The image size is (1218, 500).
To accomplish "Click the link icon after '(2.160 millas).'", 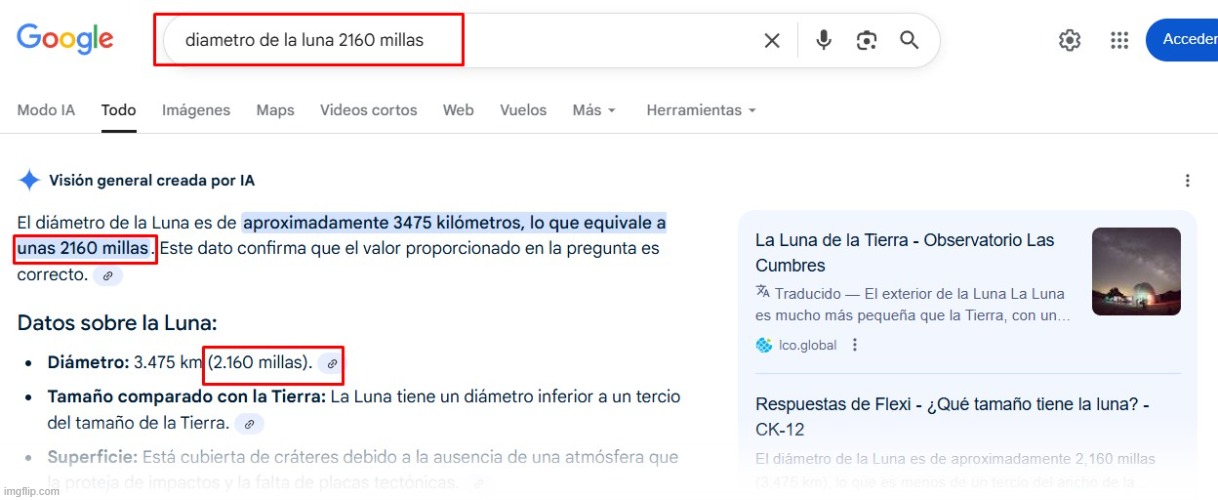I will [x=332, y=364].
